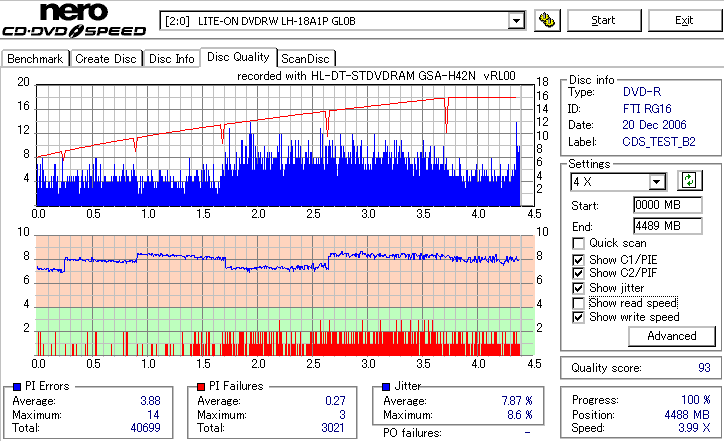The width and height of the screenshot is (724, 441).
Task: Select the Disc Quality tab
Action: click(238, 57)
